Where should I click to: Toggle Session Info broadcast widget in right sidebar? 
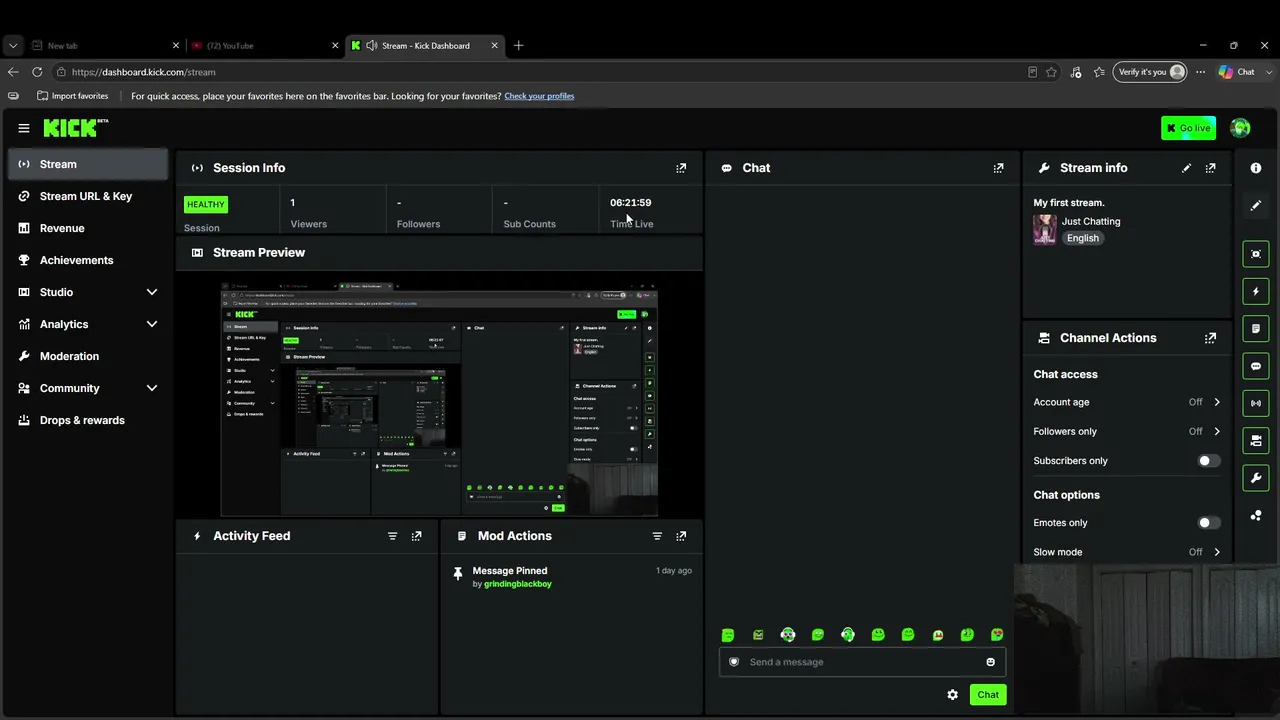(1256, 403)
